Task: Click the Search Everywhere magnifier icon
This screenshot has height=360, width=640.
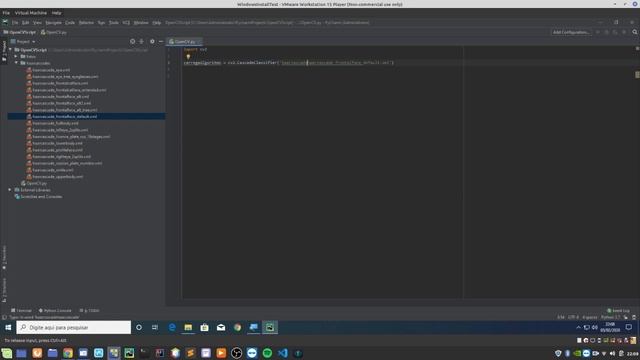Action: coord(635,32)
